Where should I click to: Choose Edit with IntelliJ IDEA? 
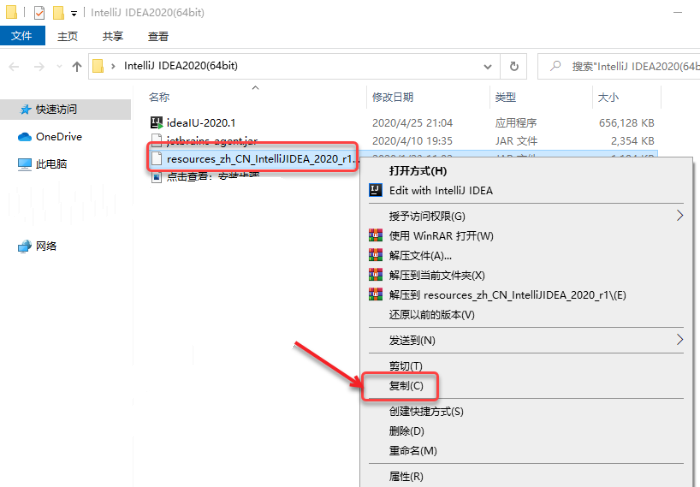click(x=441, y=191)
